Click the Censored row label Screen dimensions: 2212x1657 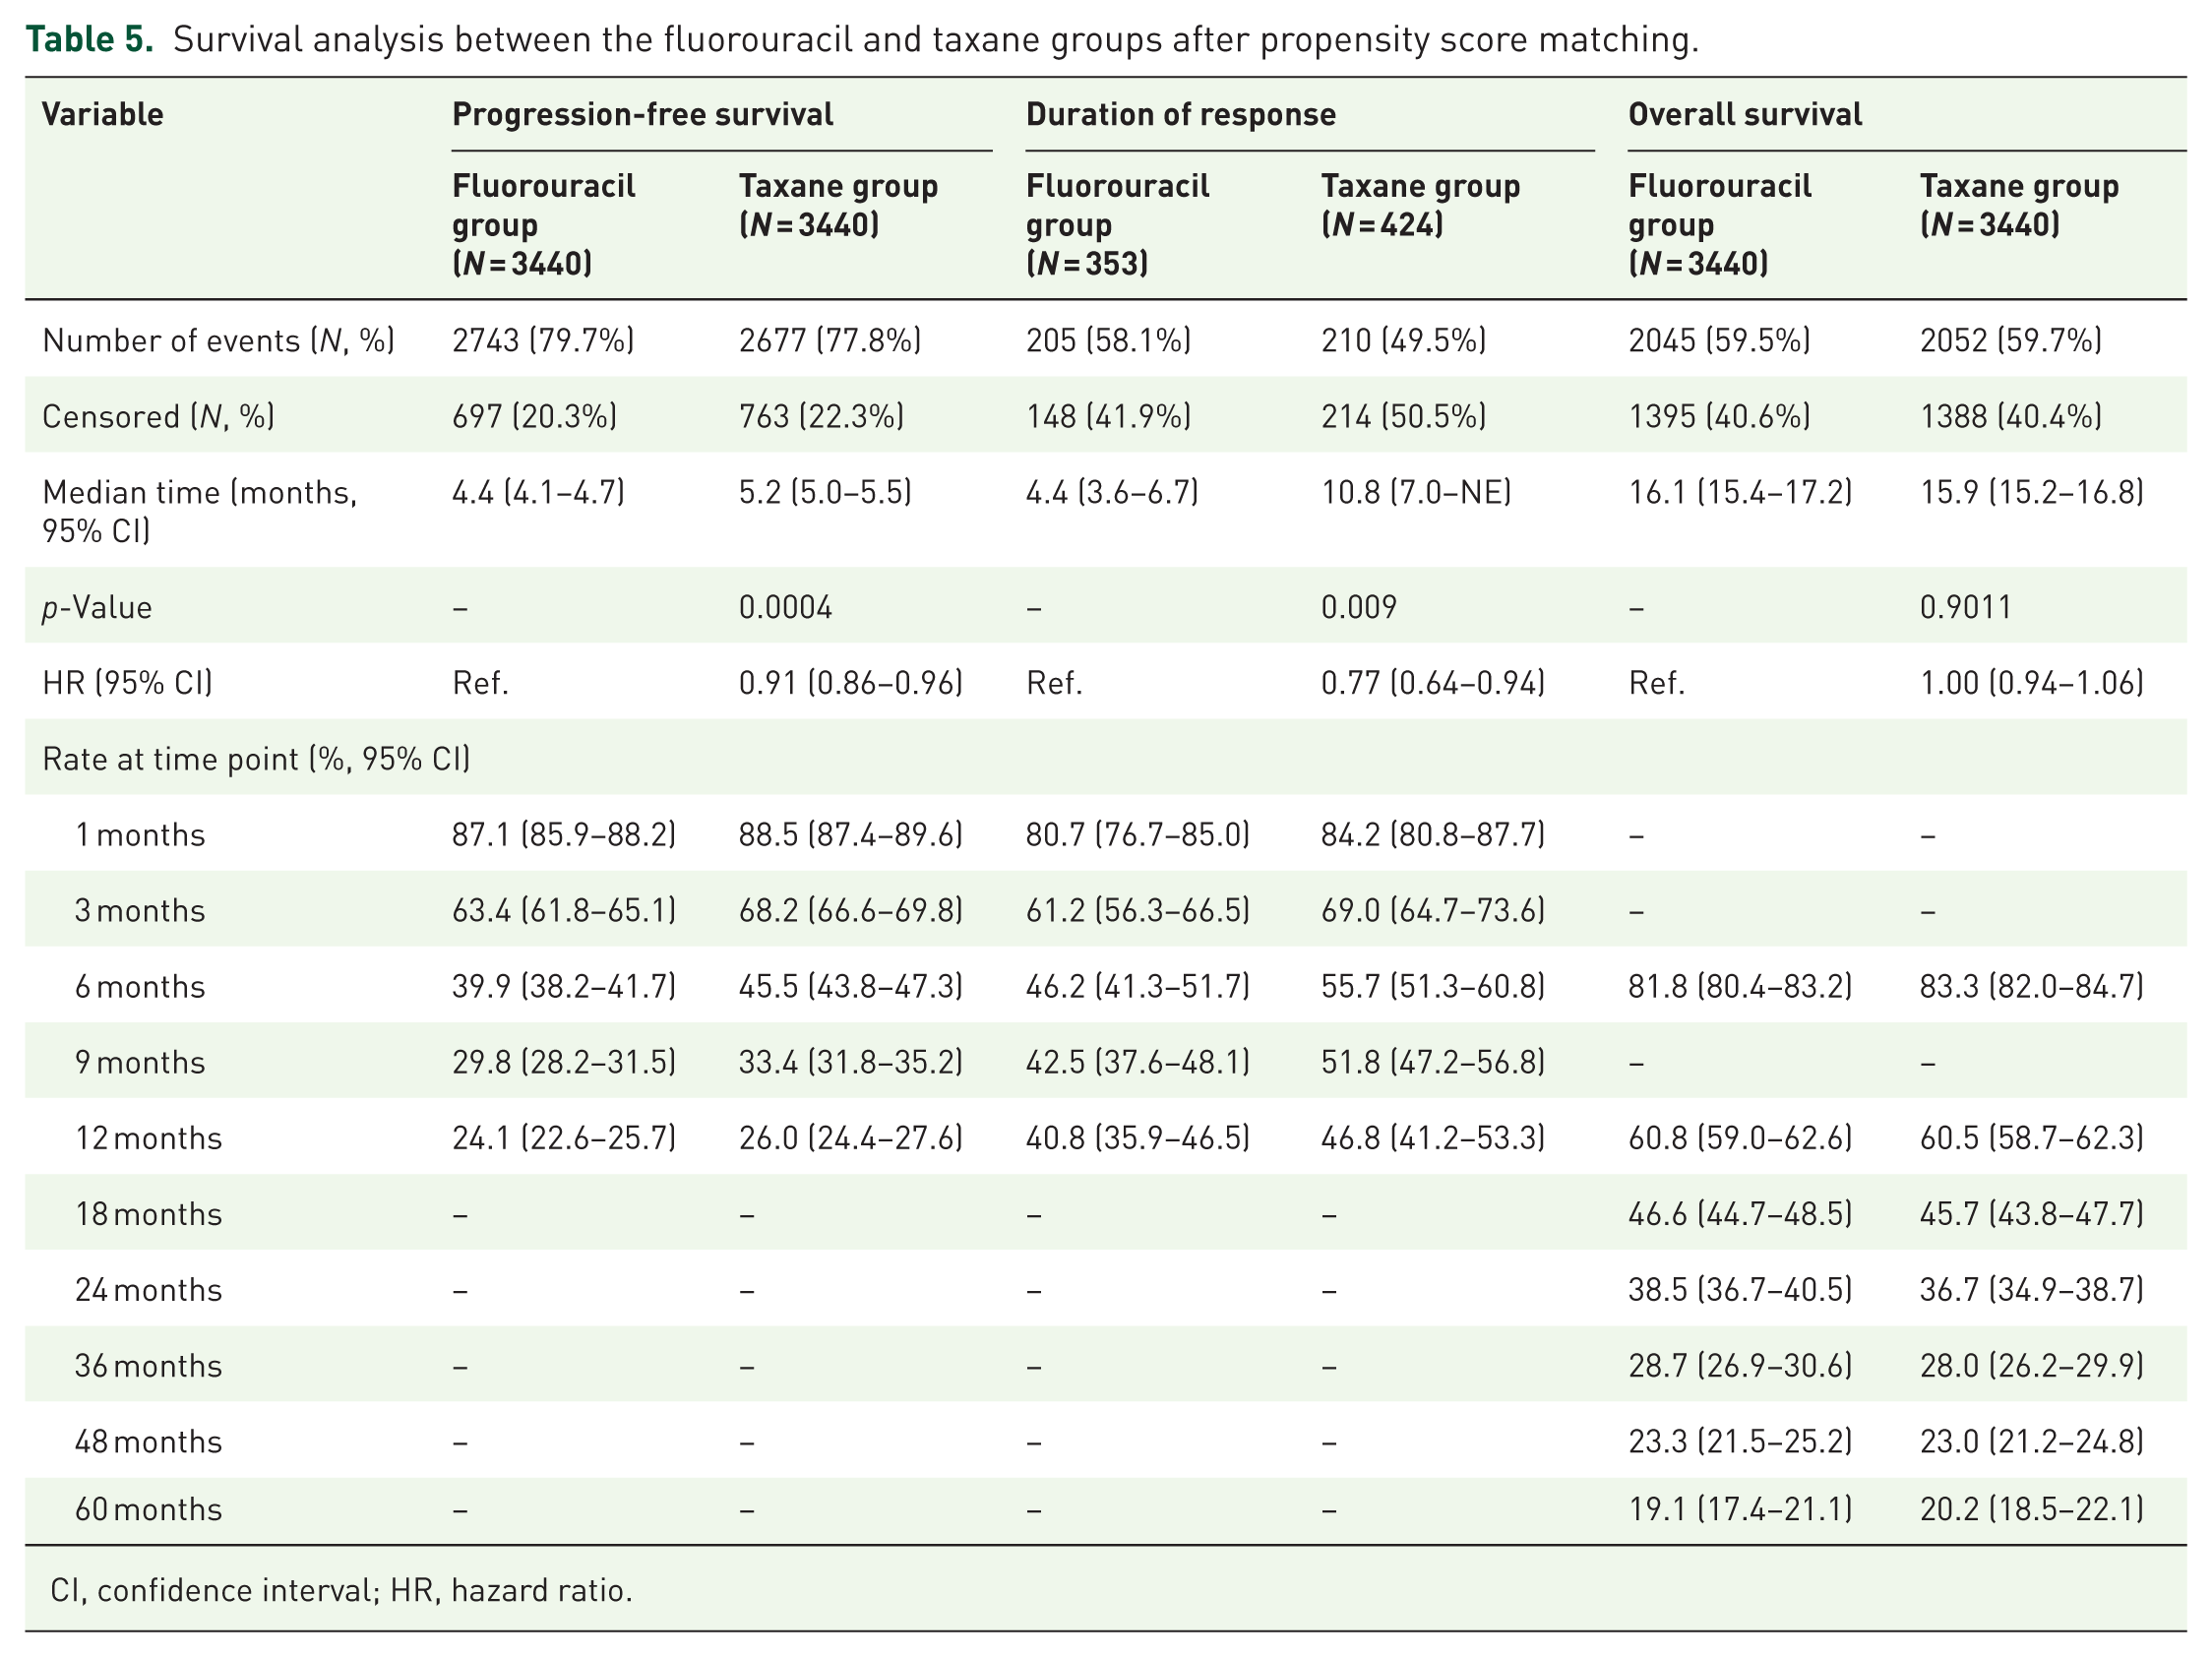(x=158, y=416)
